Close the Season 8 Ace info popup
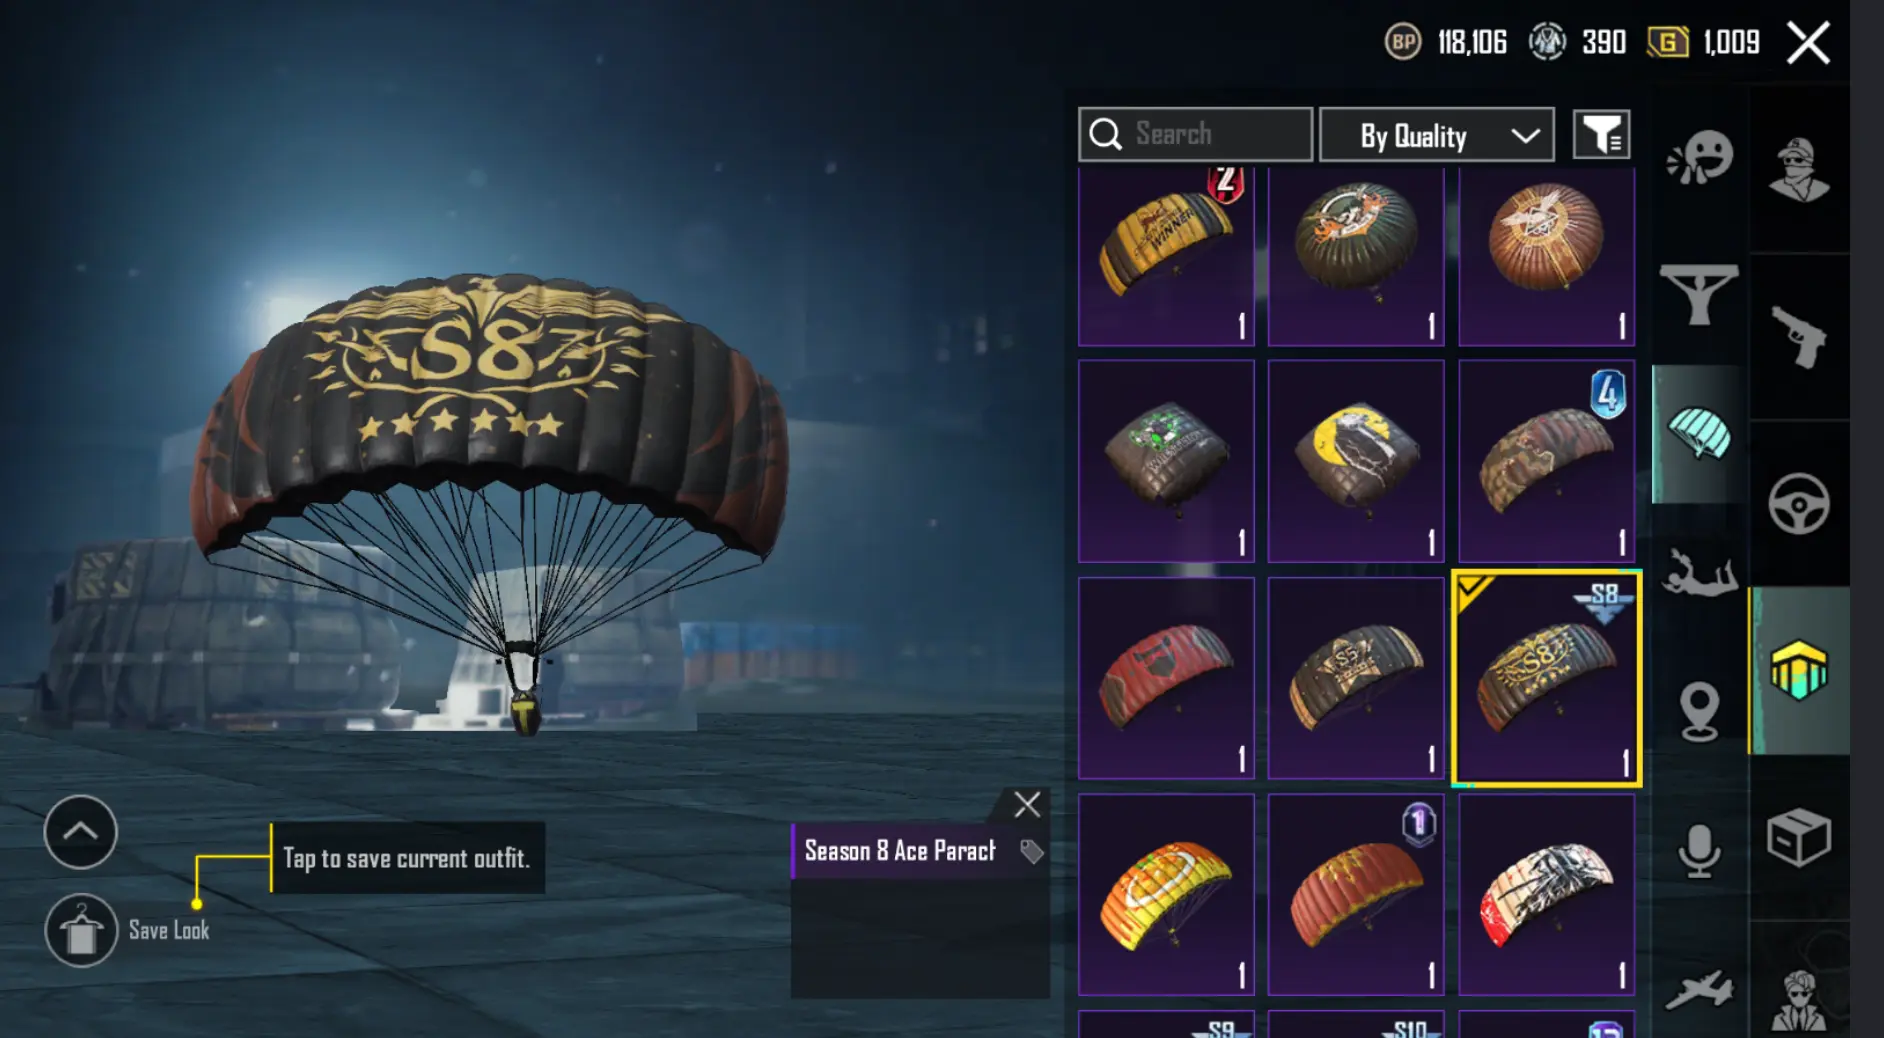 tap(1027, 805)
